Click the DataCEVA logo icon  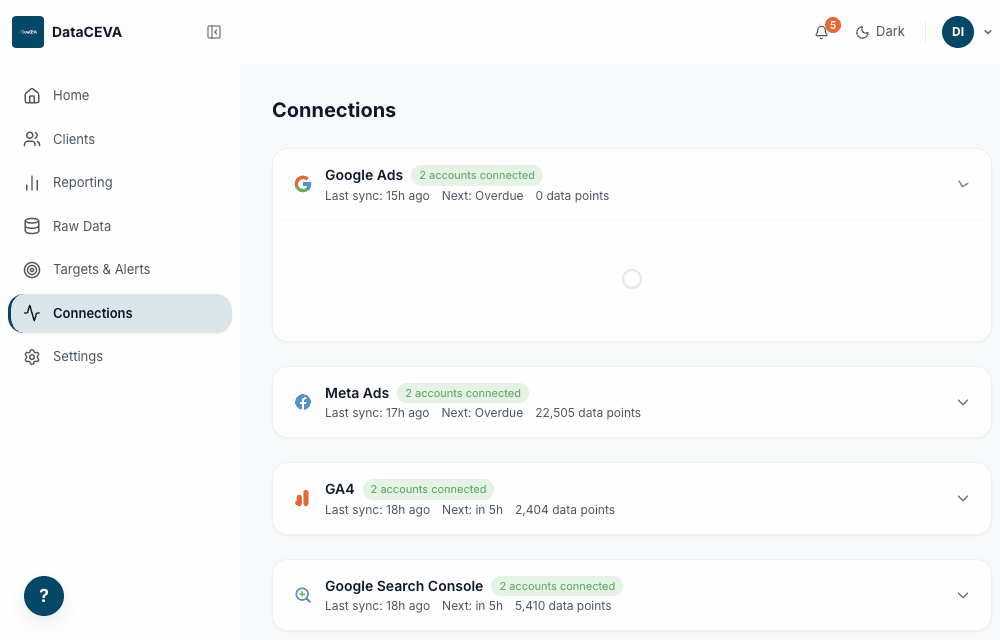click(28, 32)
